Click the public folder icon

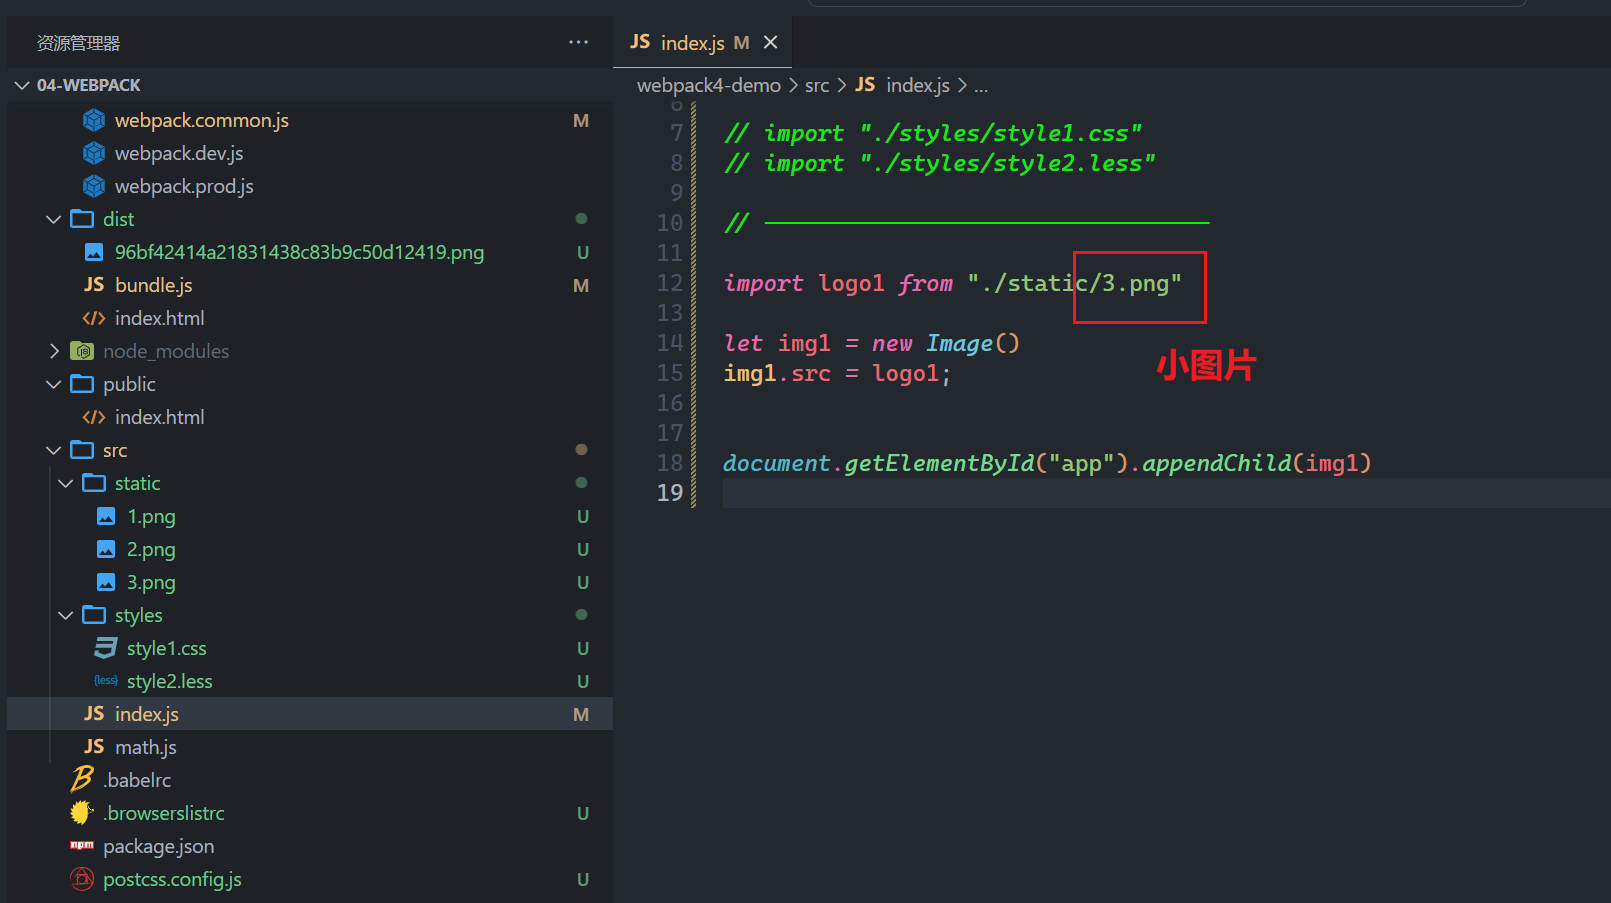coord(82,384)
